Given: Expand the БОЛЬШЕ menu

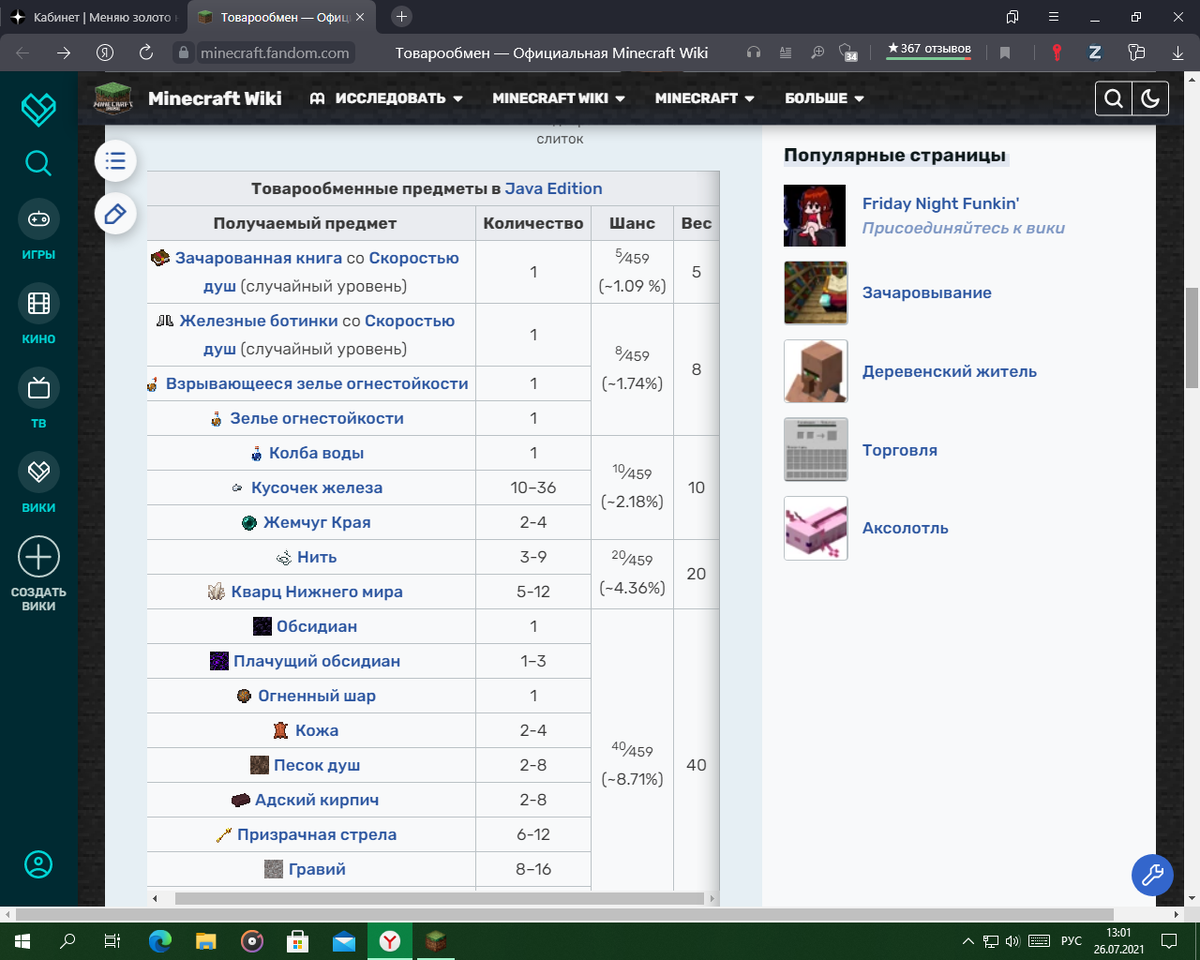Looking at the screenshot, I should 825,98.
